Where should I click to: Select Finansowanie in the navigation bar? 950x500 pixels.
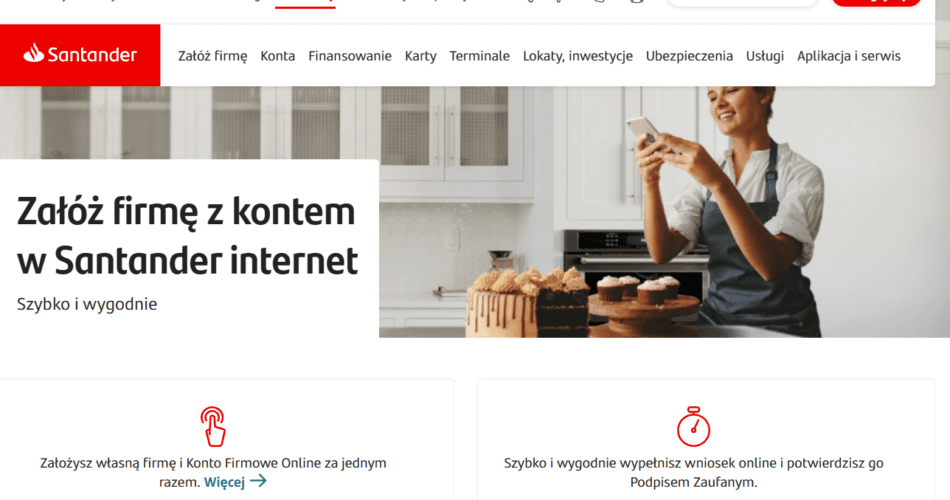[350, 56]
